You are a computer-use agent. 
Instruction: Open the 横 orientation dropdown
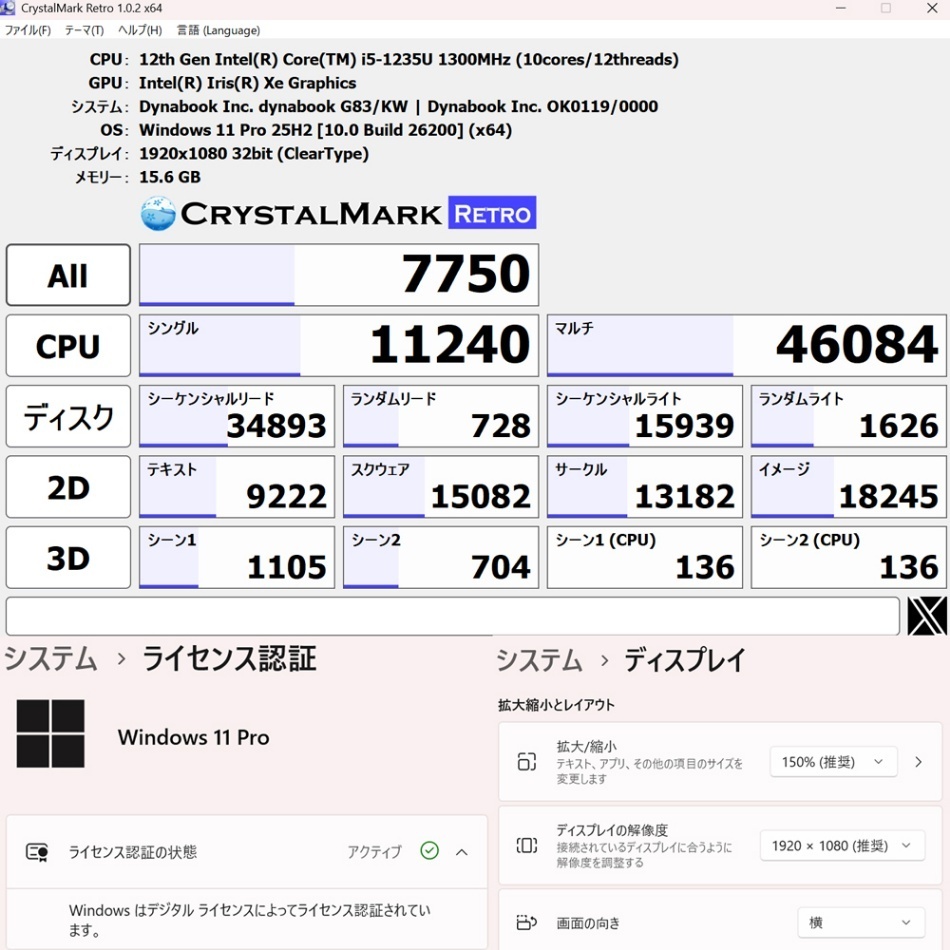861,922
